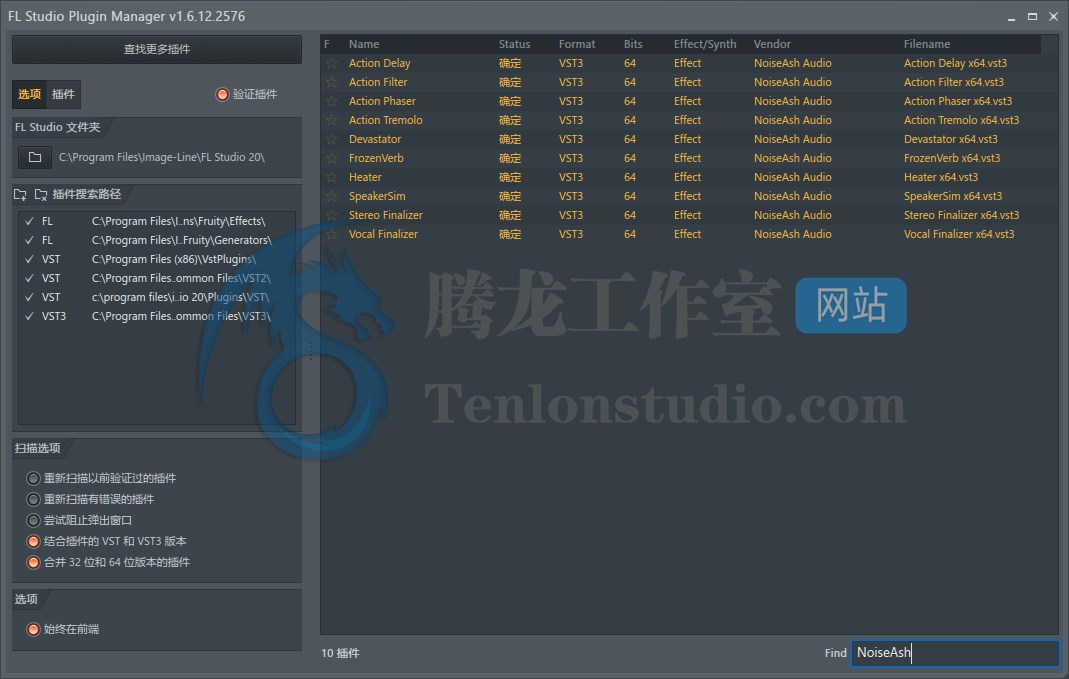Select the 选项 tab
1069x679 pixels.
[30, 95]
